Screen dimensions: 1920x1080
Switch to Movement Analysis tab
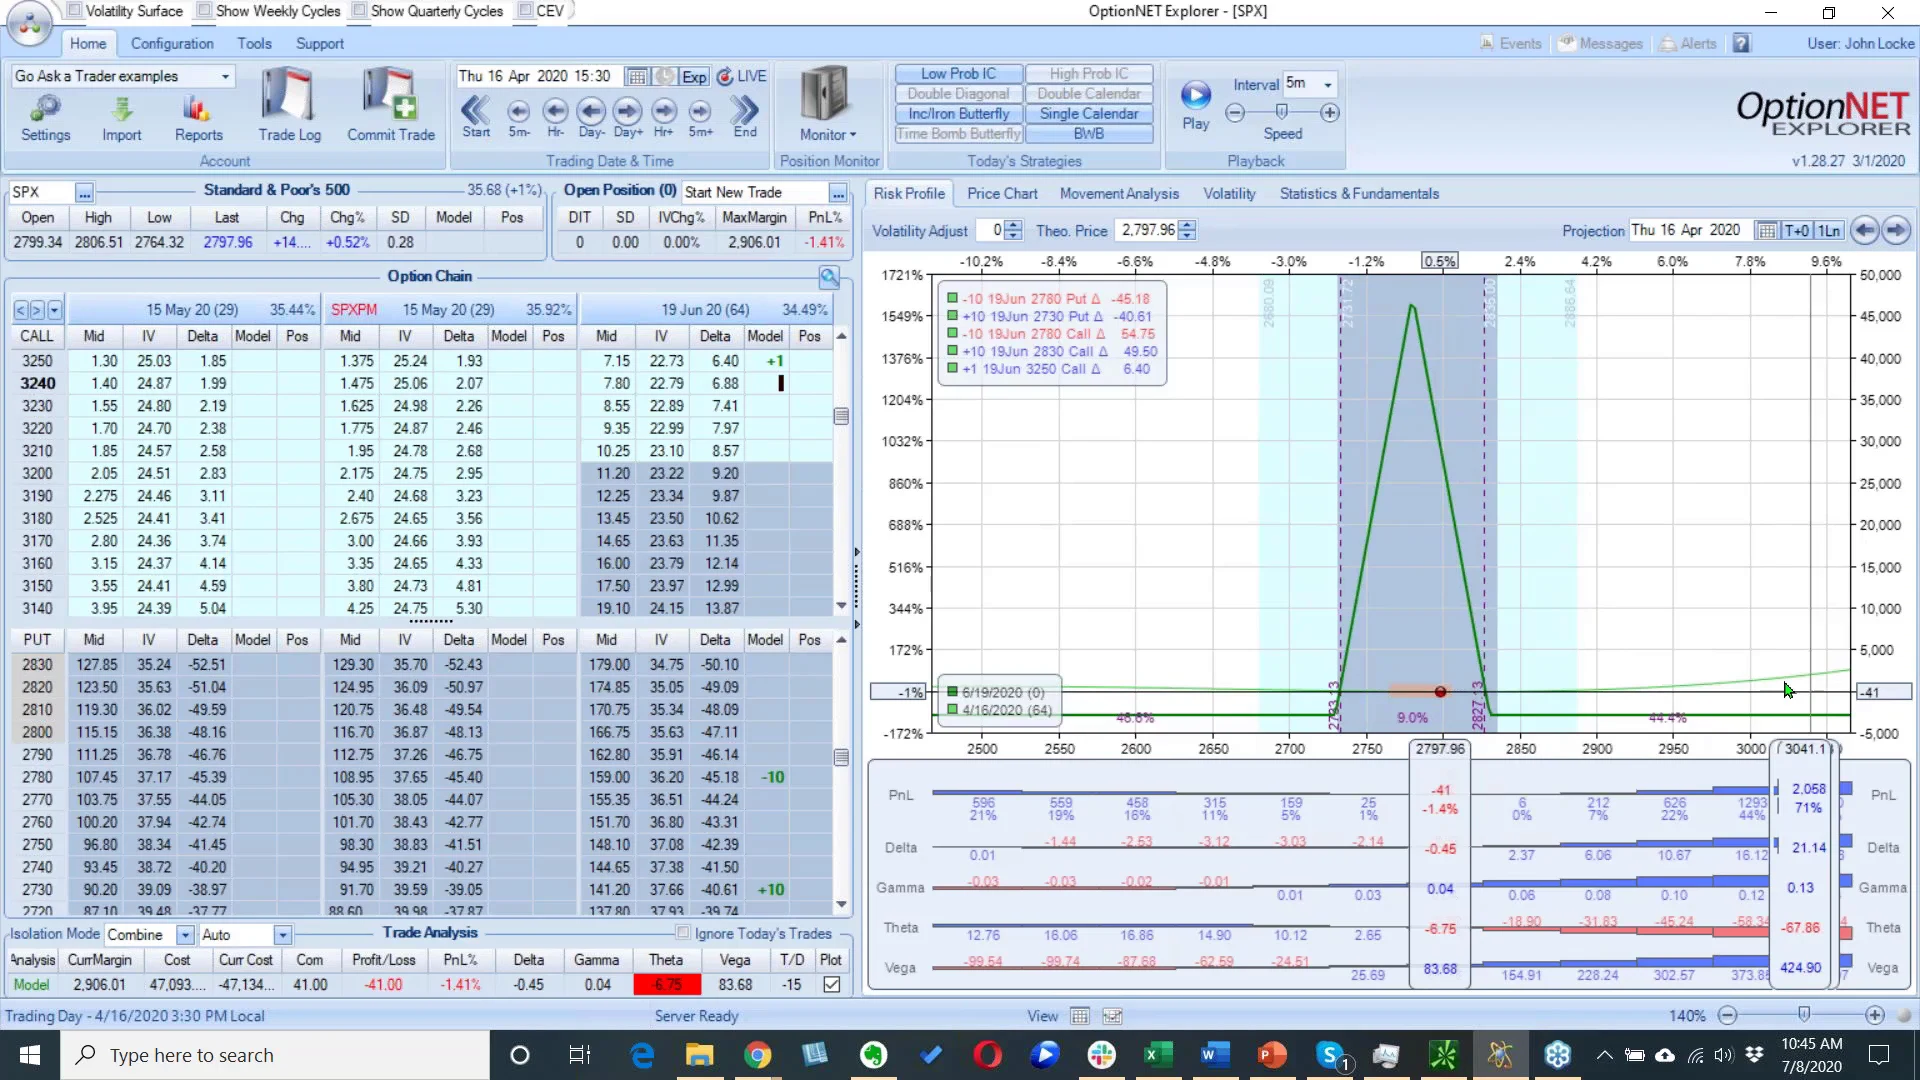[x=1119, y=194]
